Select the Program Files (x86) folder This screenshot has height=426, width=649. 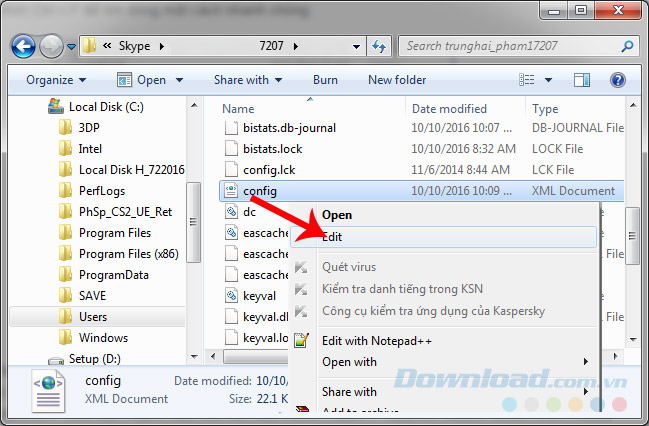129,254
